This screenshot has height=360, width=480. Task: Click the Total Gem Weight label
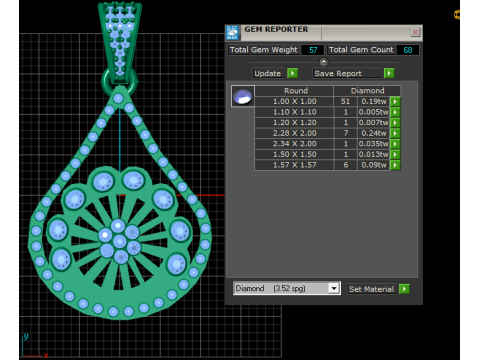(264, 50)
